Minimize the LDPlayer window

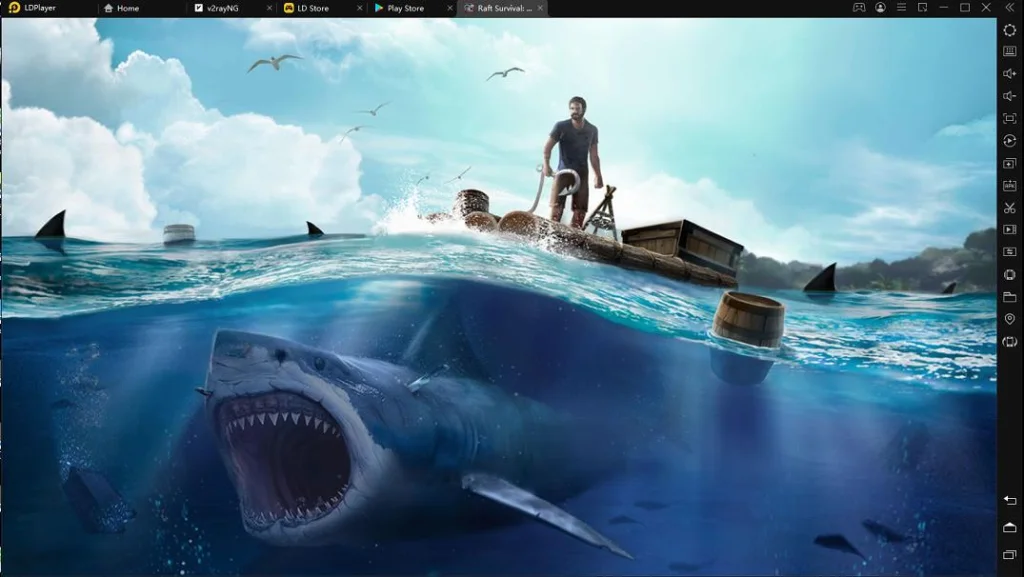pos(944,8)
